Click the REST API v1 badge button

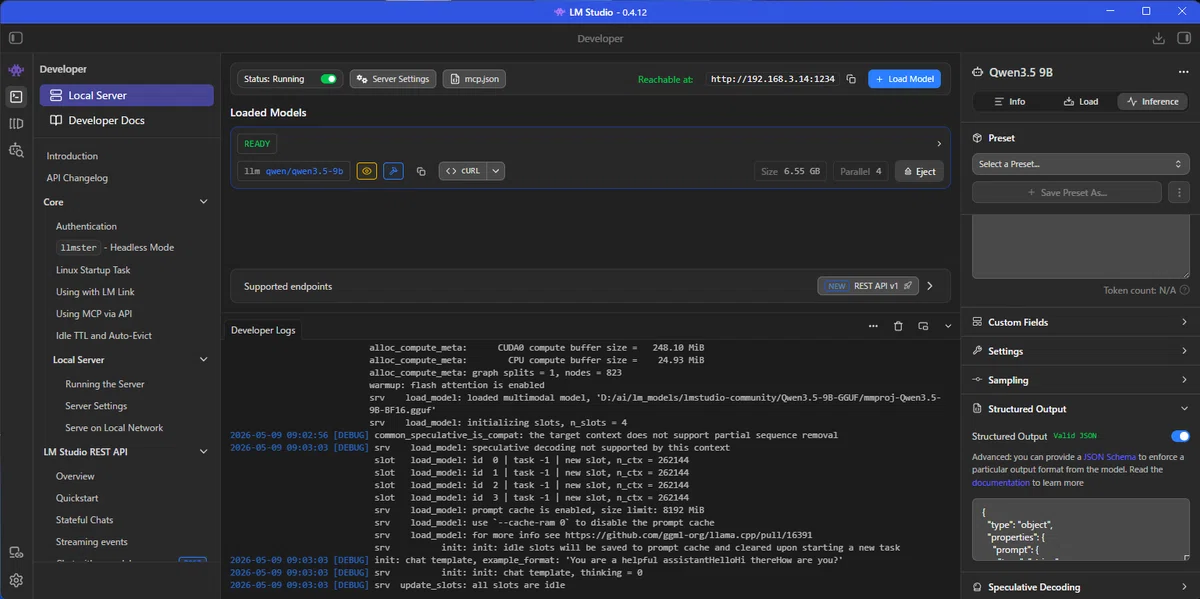pos(868,286)
